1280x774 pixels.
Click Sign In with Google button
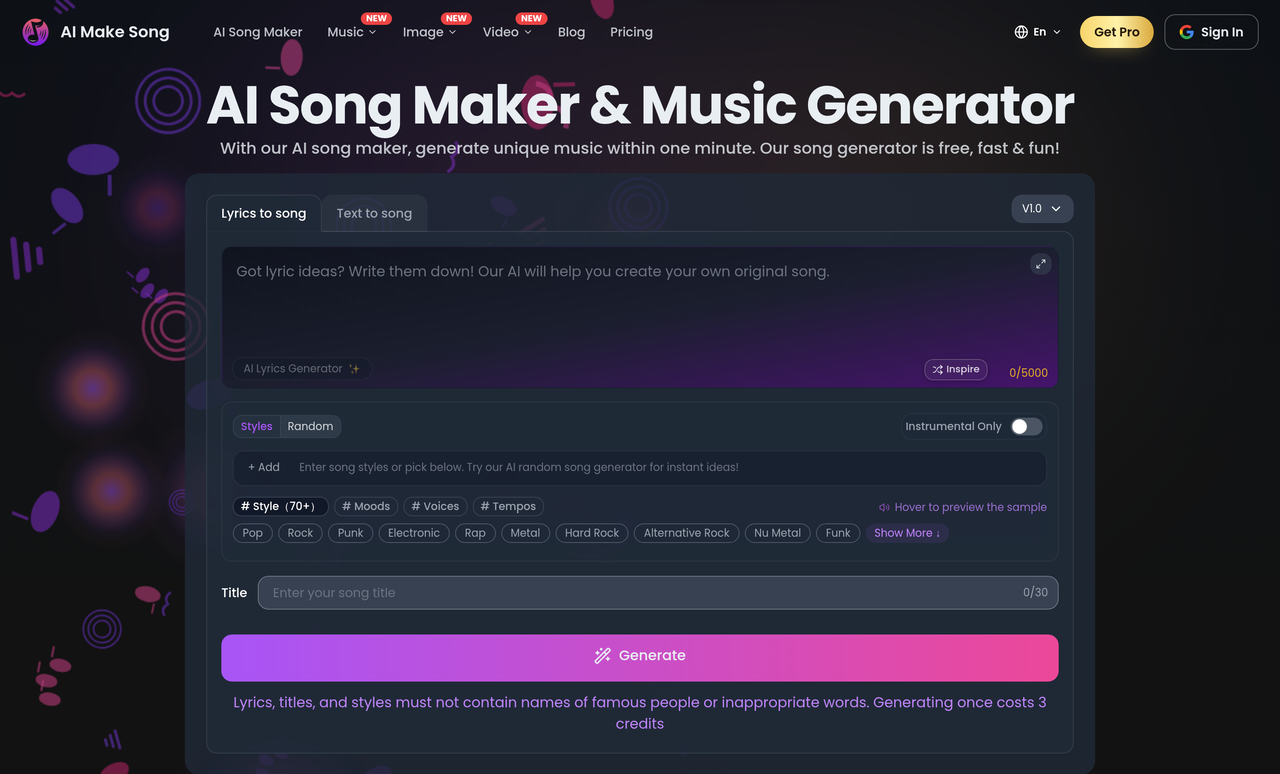tap(1211, 32)
